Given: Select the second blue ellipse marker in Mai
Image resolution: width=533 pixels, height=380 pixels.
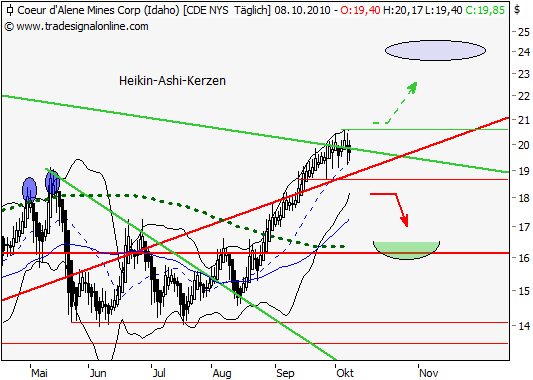Looking at the screenshot, I should pyautogui.click(x=52, y=183).
